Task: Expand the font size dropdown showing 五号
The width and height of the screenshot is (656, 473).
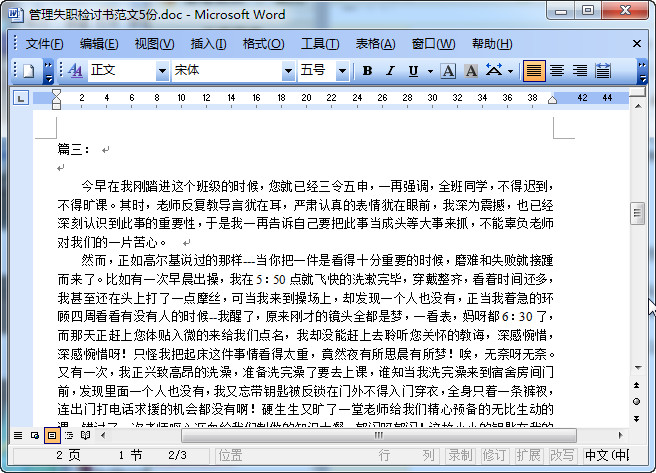Action: (x=342, y=71)
